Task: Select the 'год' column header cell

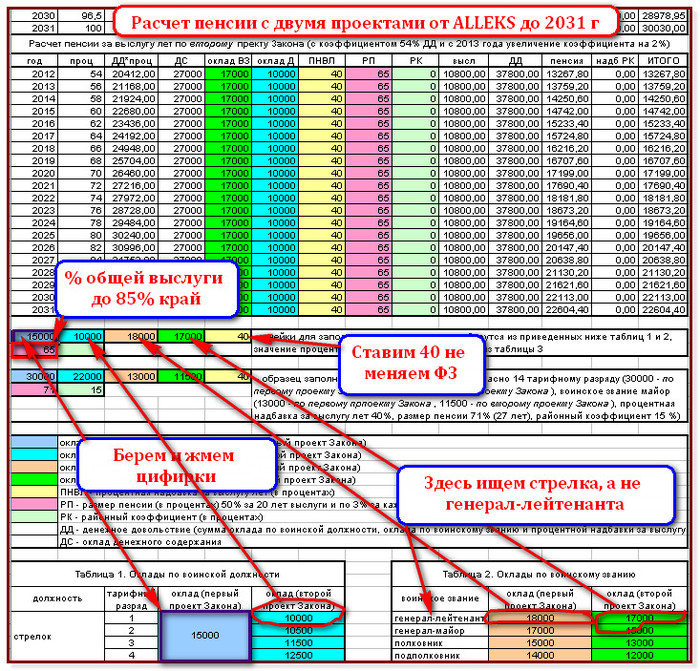Action: 34,61
